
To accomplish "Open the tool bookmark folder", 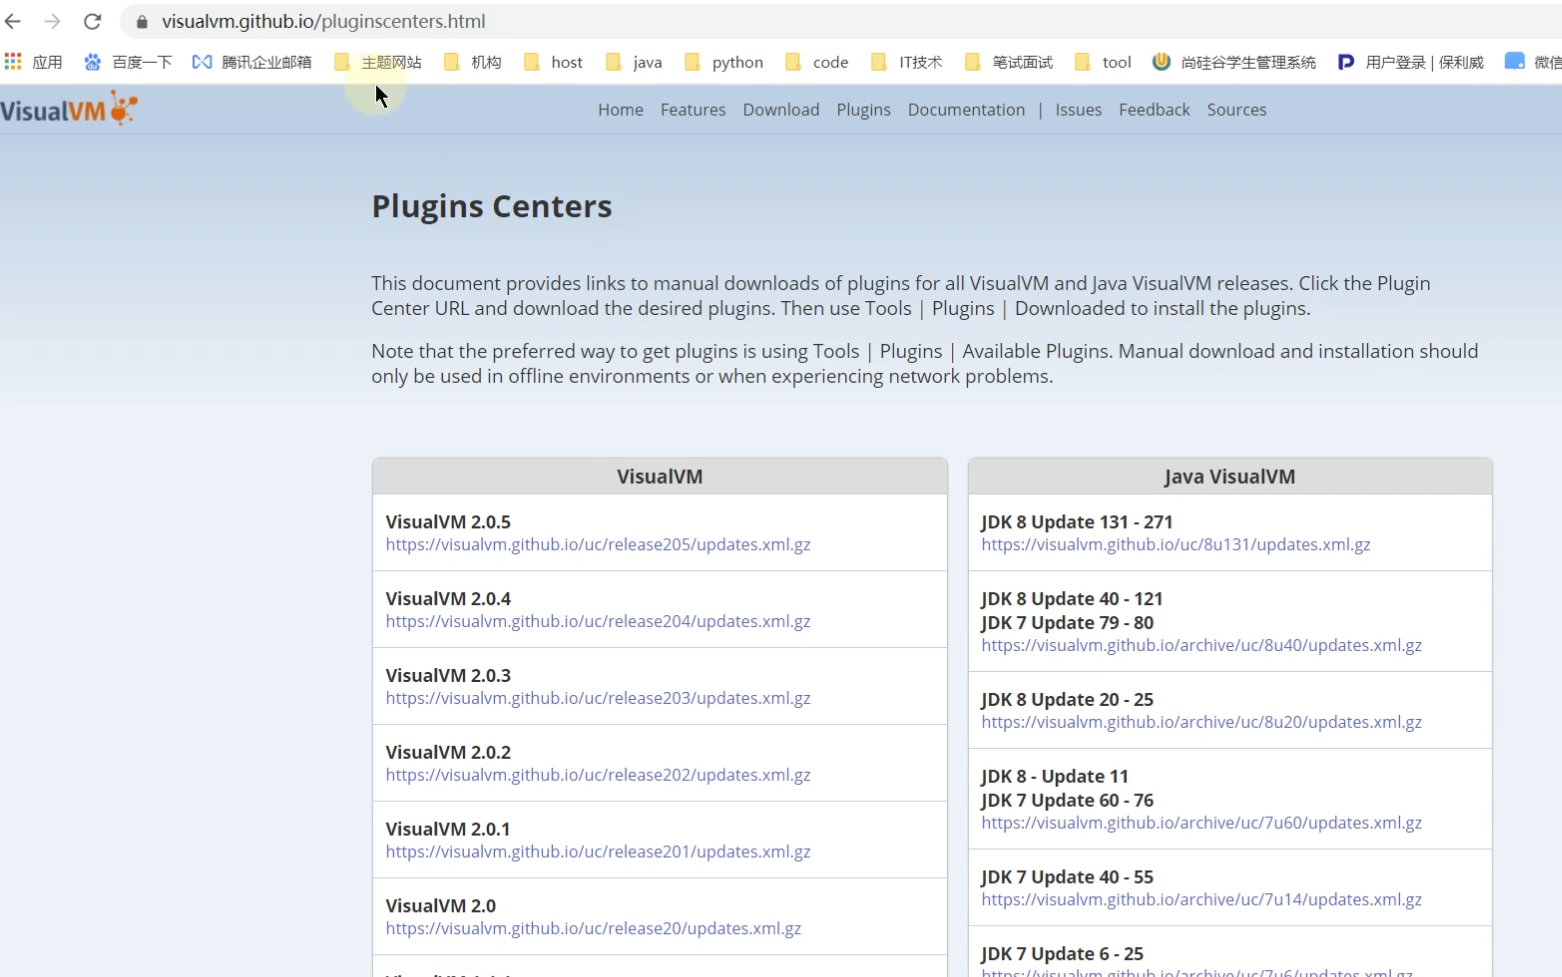I will 1103,62.
